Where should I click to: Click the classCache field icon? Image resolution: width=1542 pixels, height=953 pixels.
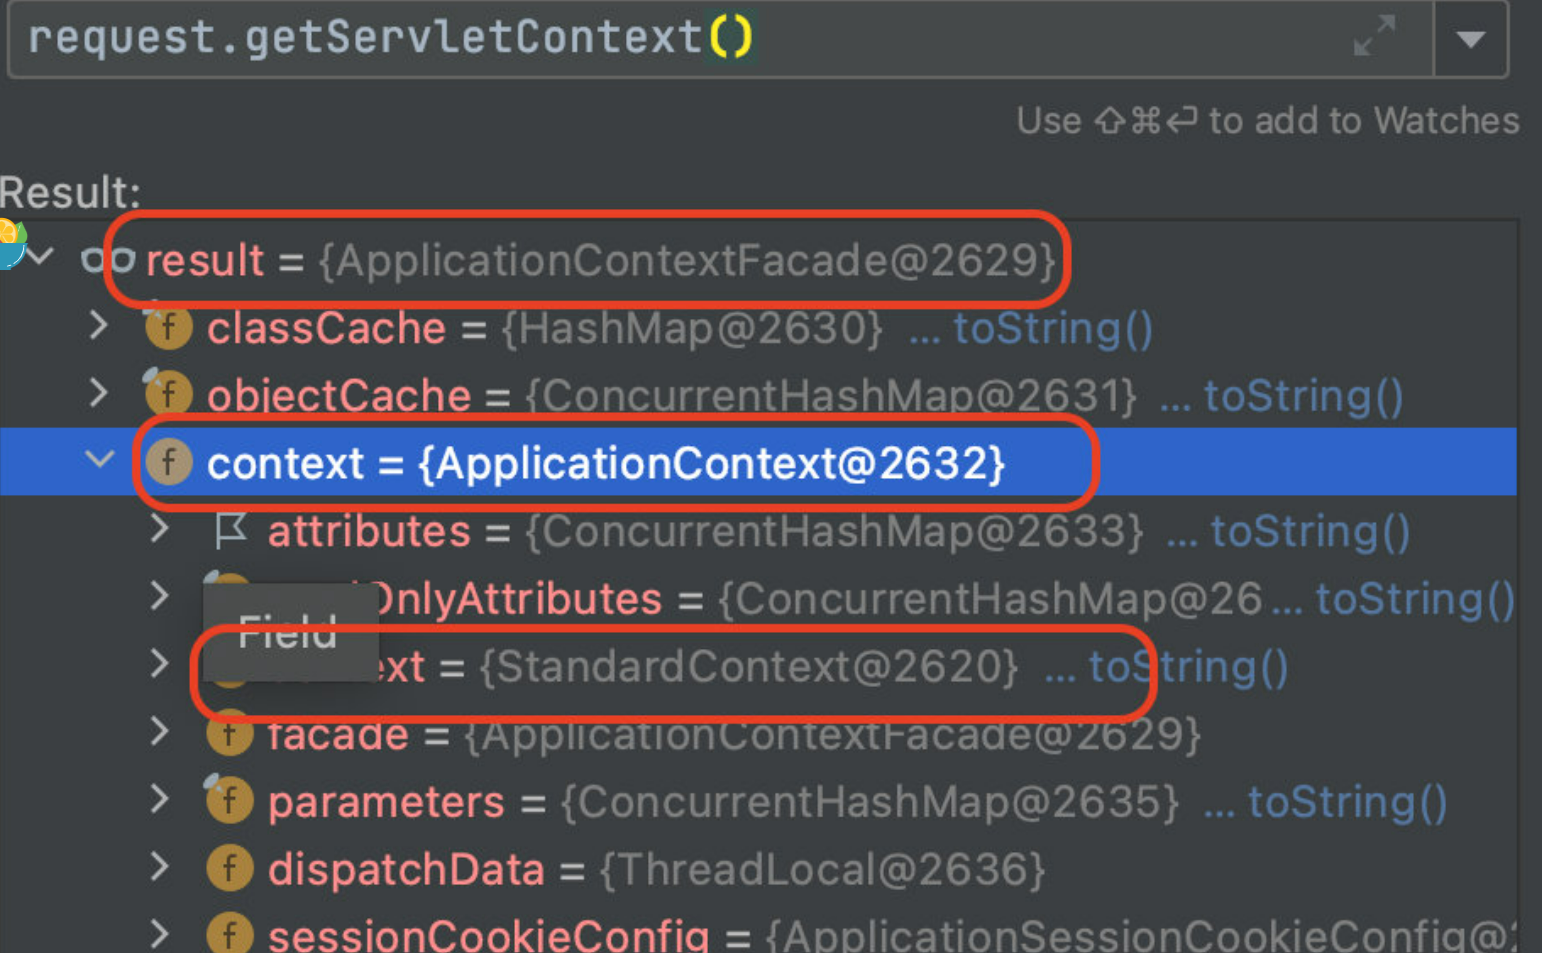pyautogui.click(x=168, y=327)
